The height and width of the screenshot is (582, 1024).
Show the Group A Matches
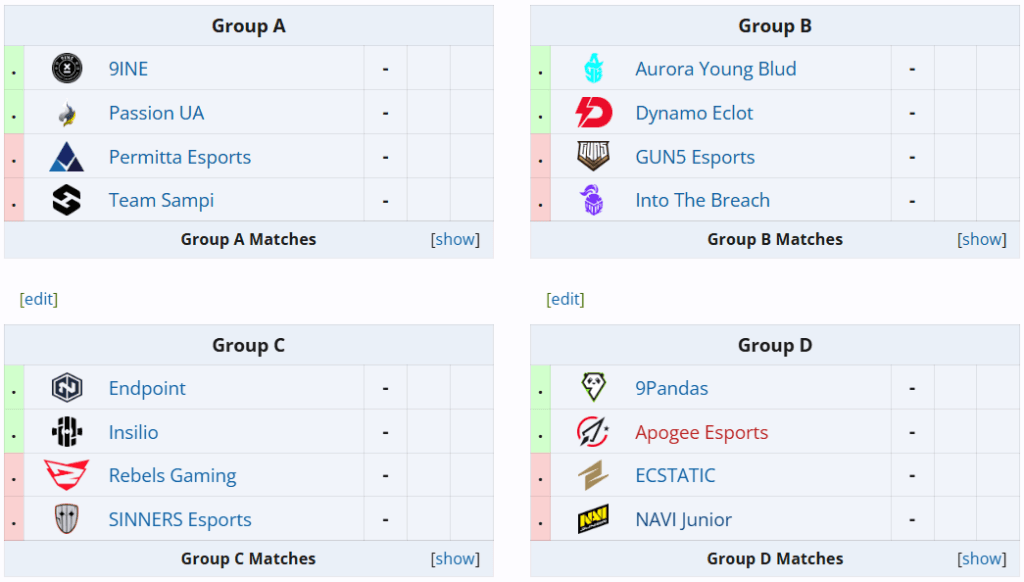point(455,239)
